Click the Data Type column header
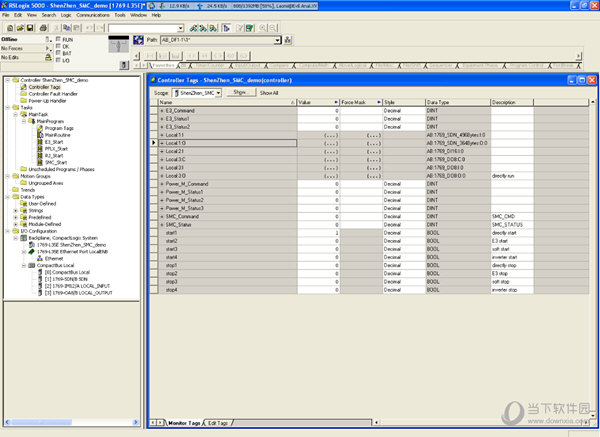The image size is (600, 437). click(458, 102)
